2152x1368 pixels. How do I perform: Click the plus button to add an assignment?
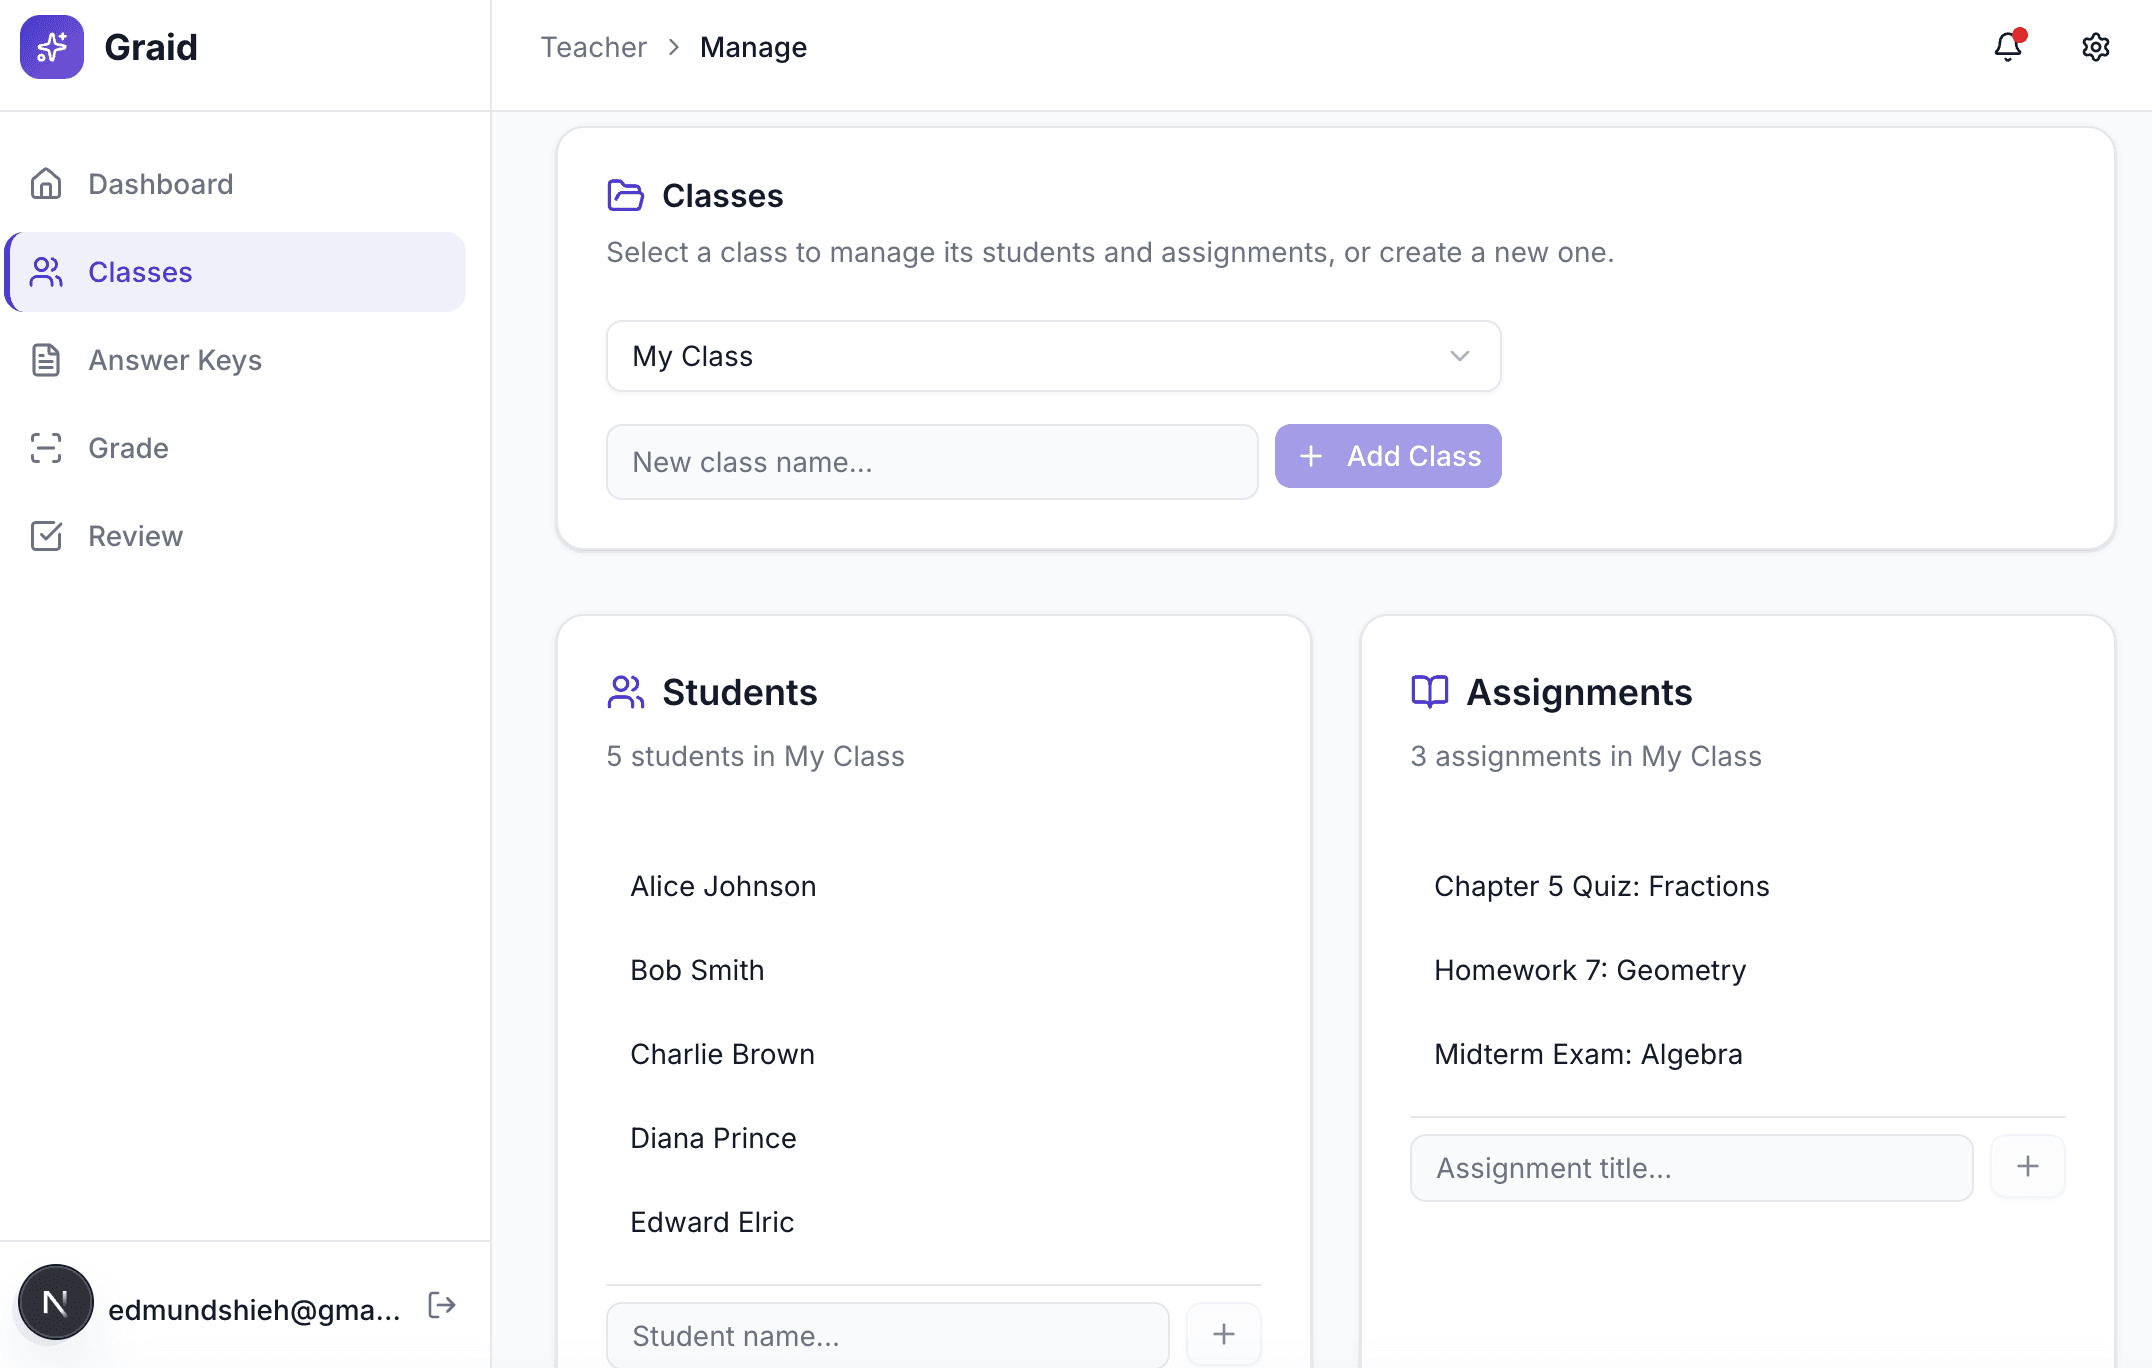pos(2027,1166)
